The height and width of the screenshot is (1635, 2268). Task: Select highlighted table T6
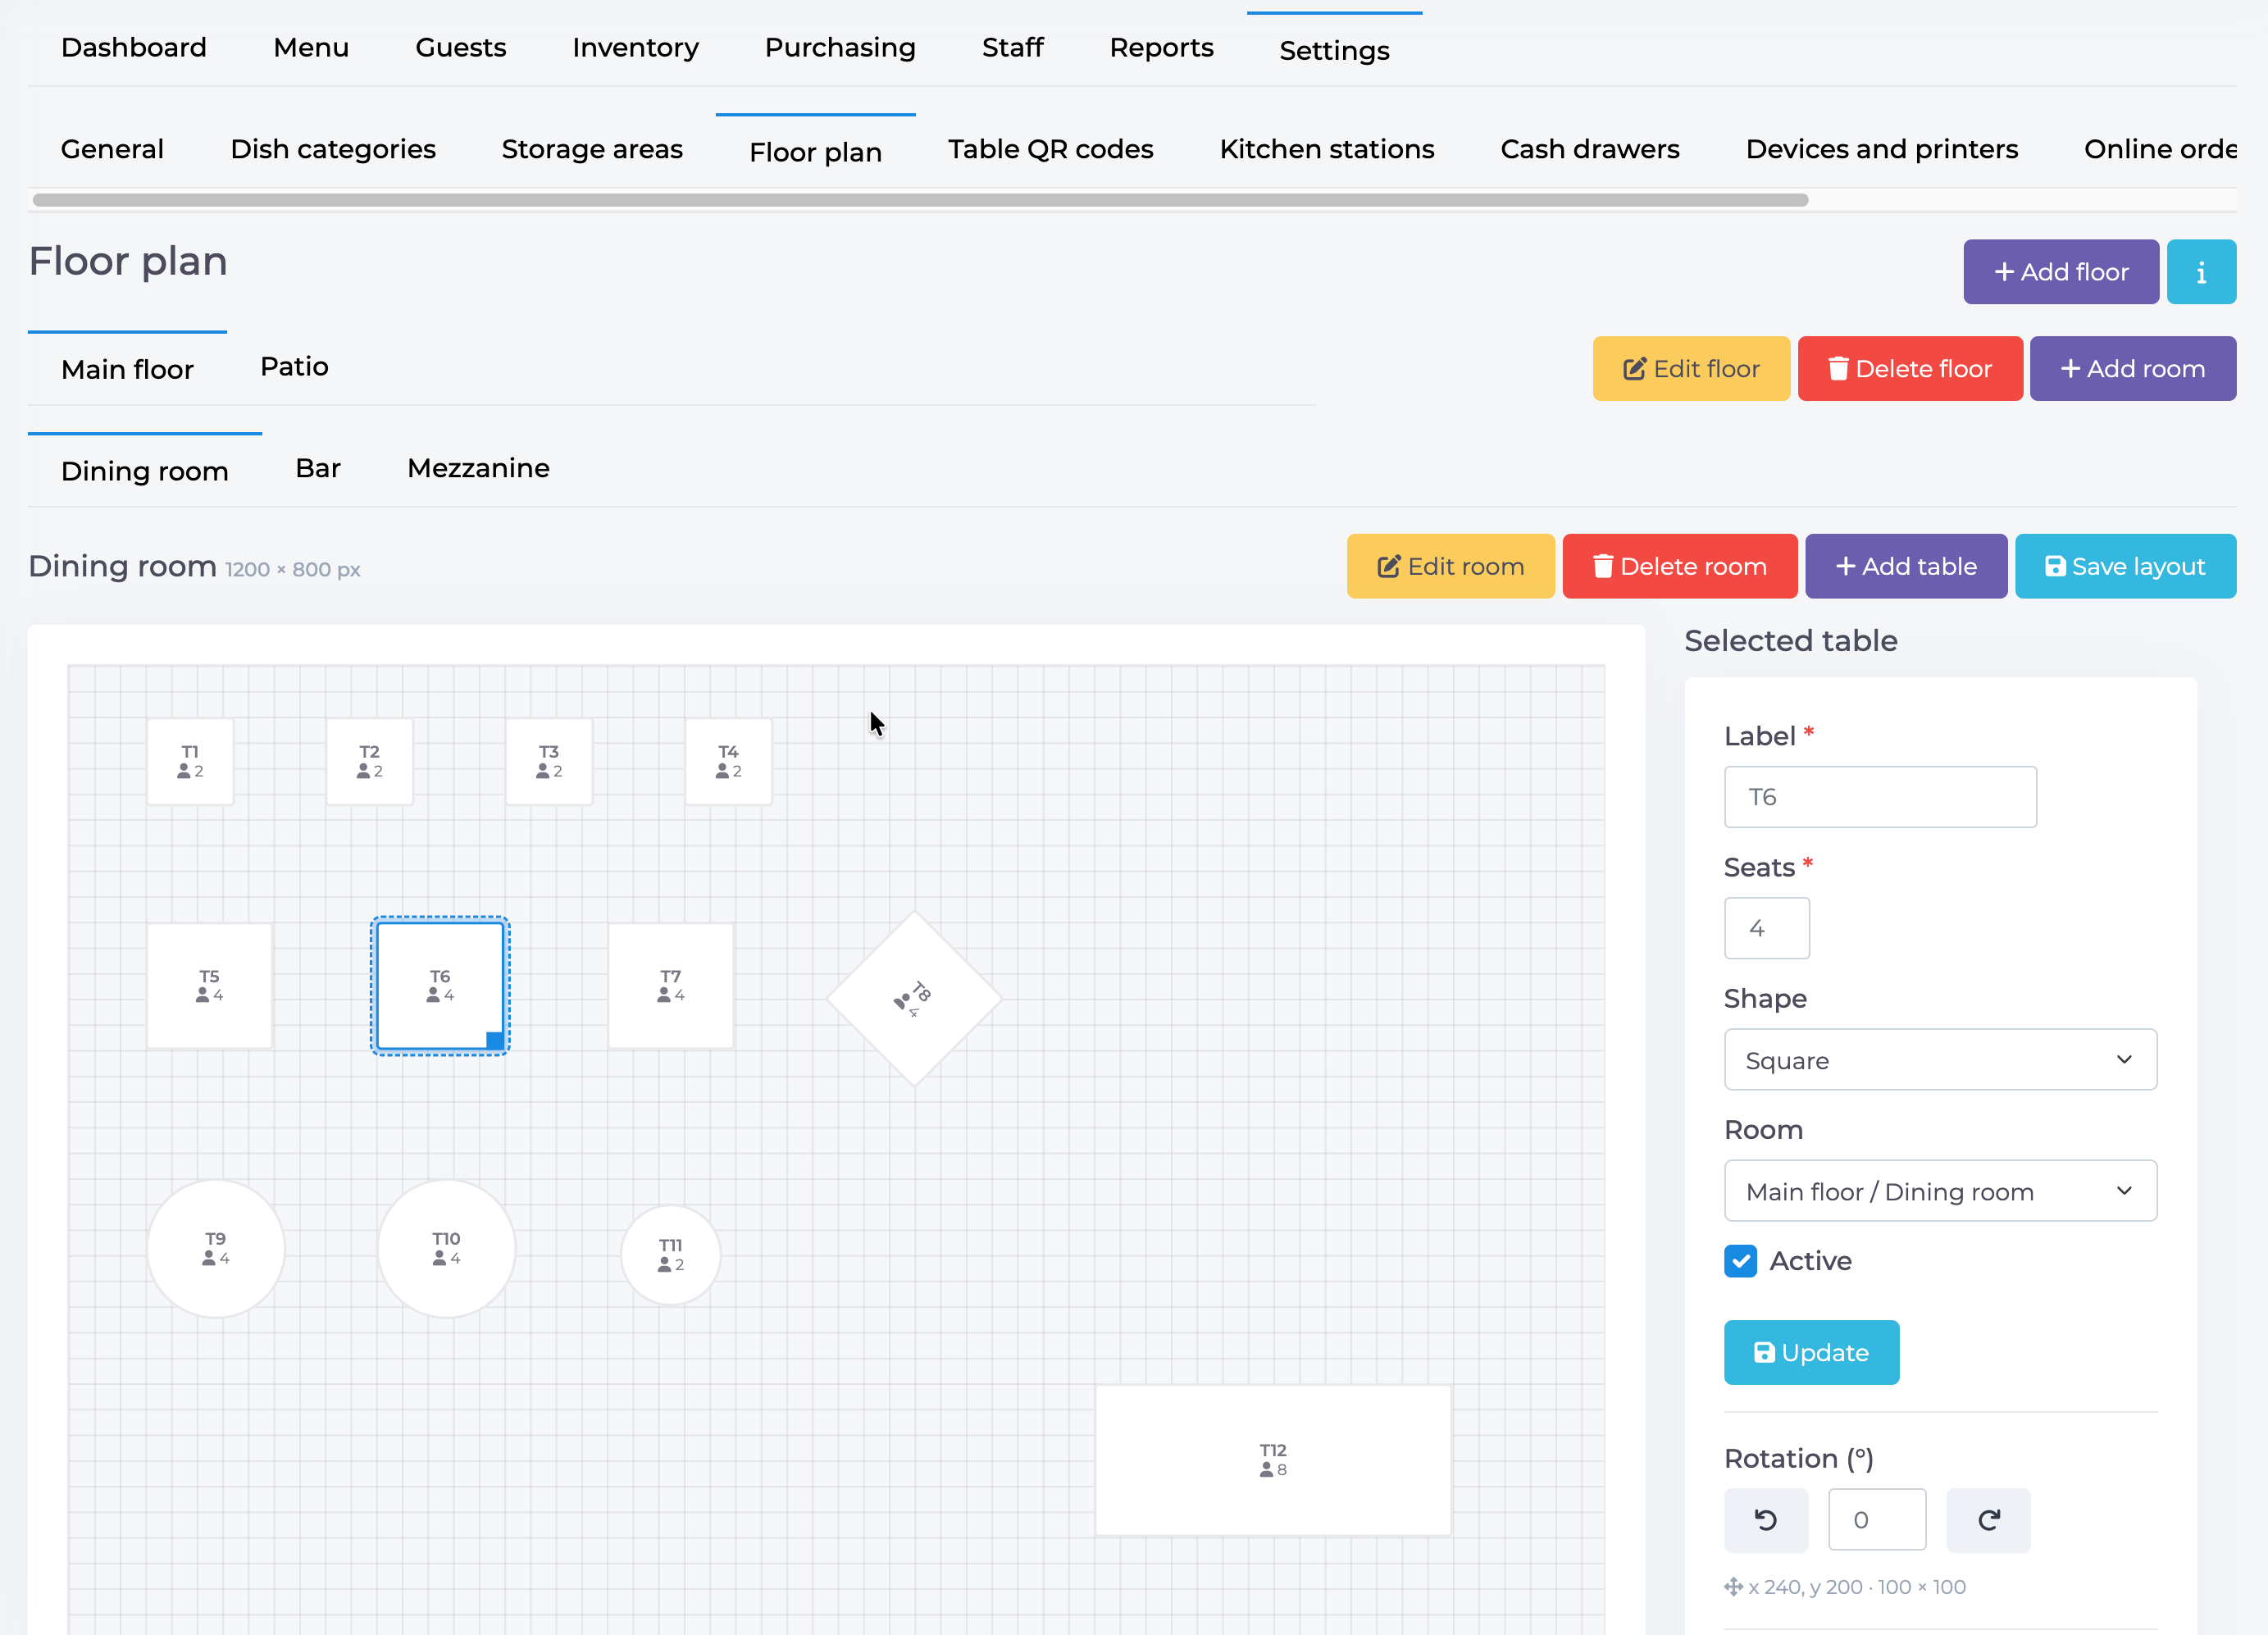pos(440,985)
